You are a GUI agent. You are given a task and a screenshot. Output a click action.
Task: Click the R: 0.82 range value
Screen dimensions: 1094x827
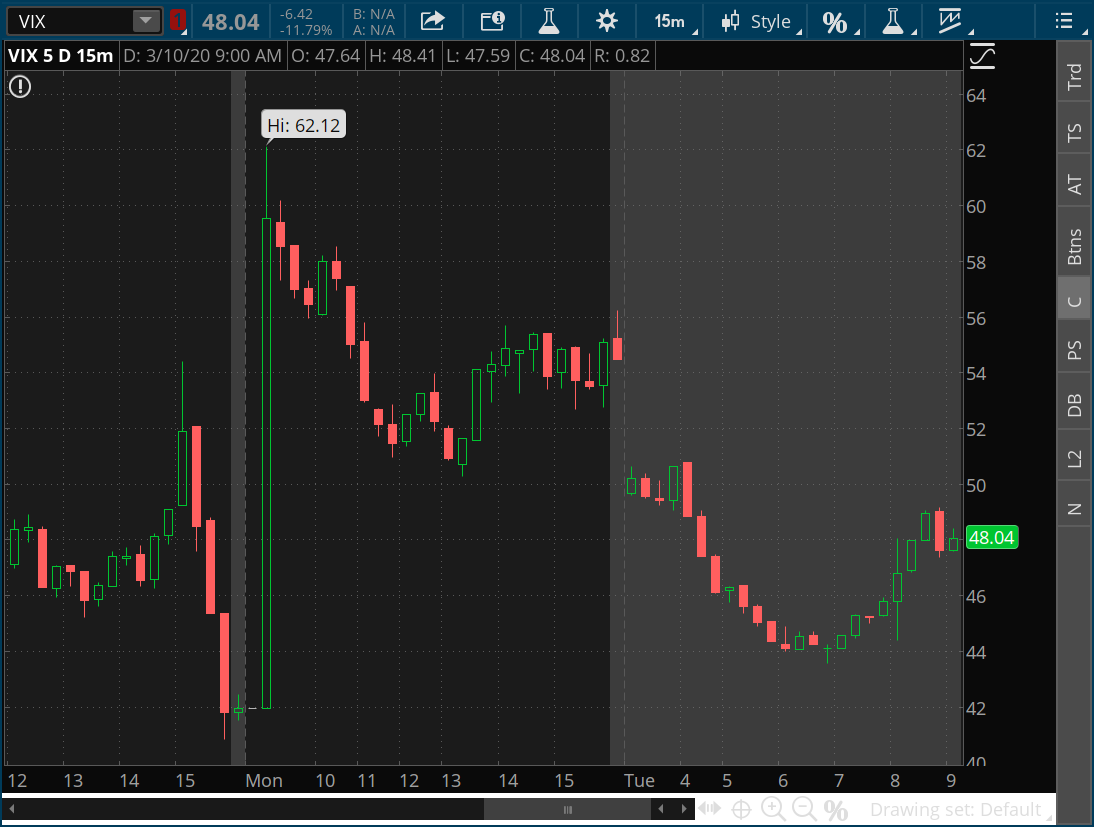tap(622, 56)
